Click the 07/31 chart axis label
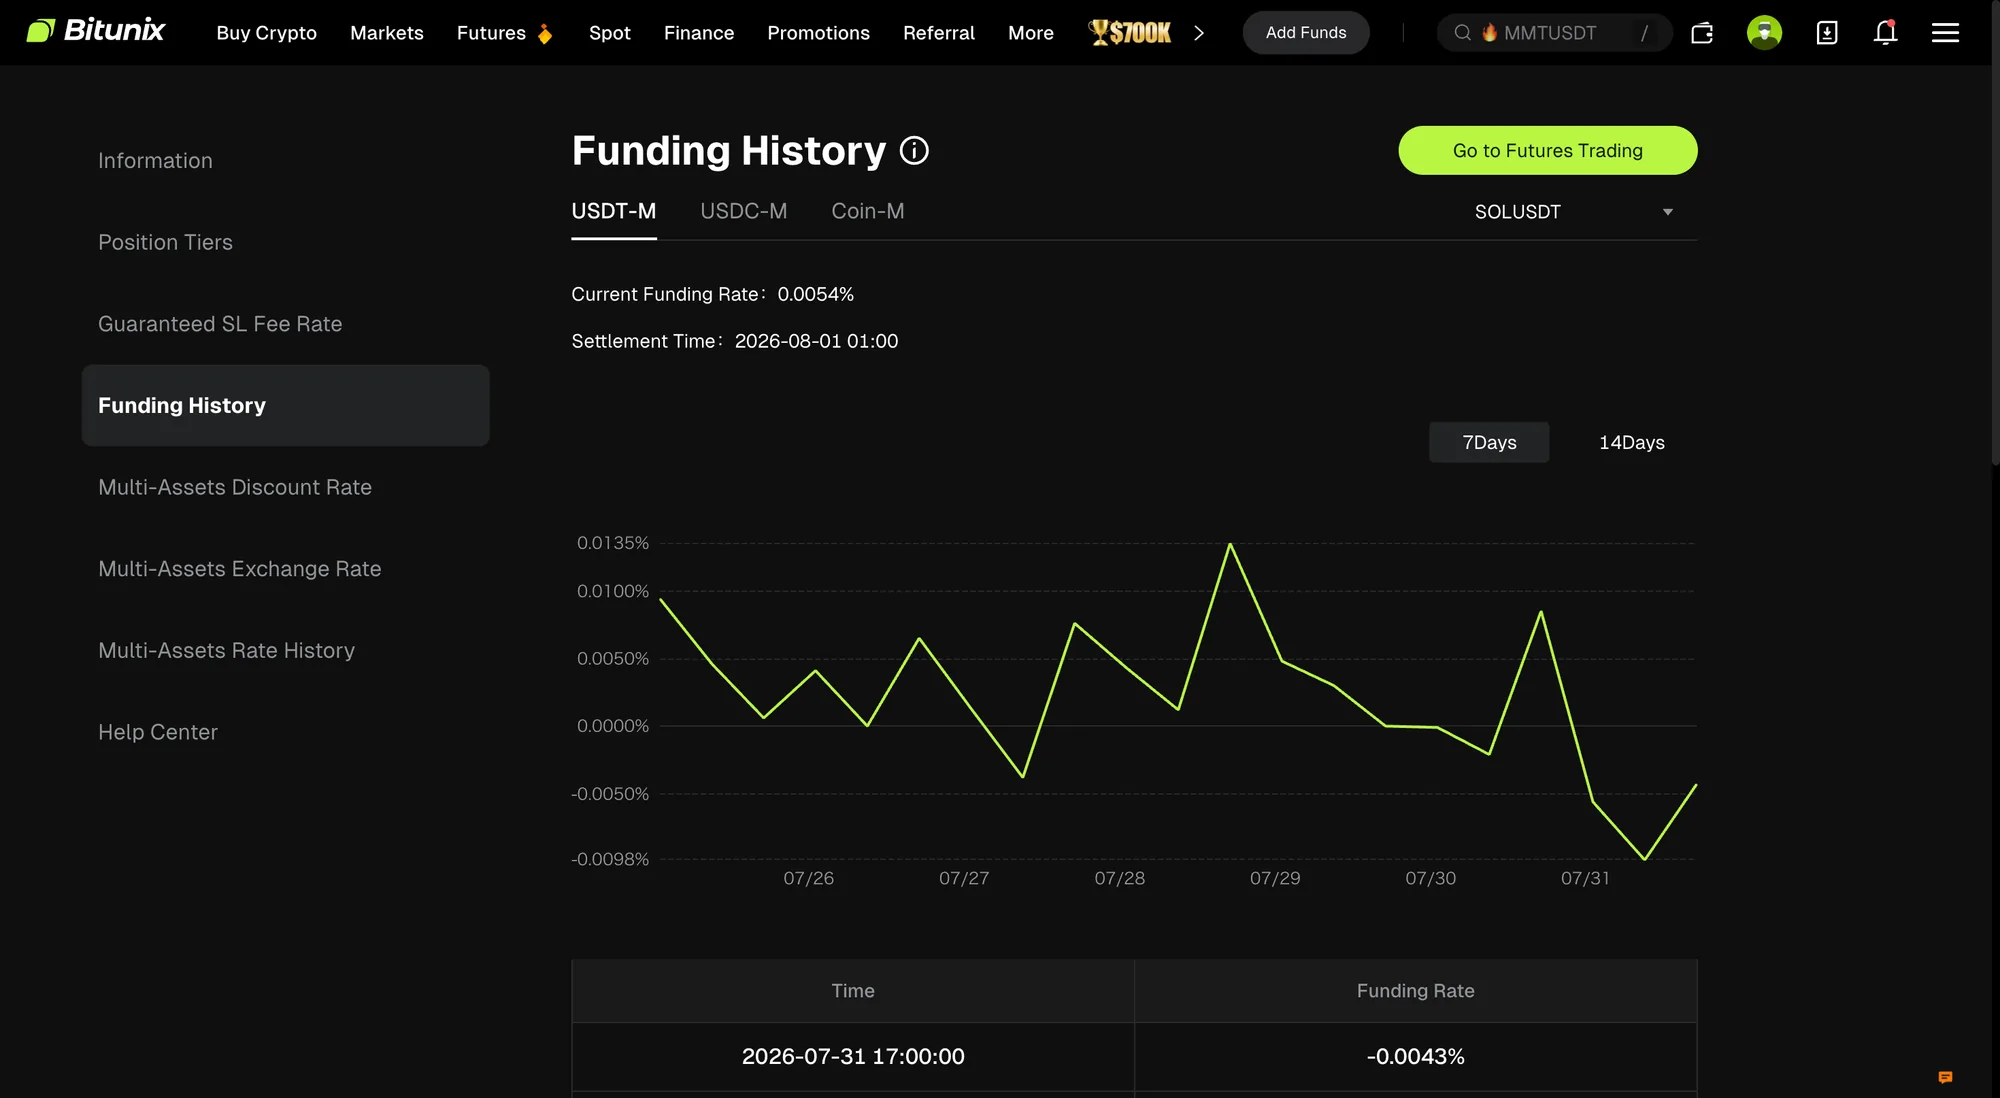This screenshot has height=1098, width=2000. click(x=1585, y=878)
